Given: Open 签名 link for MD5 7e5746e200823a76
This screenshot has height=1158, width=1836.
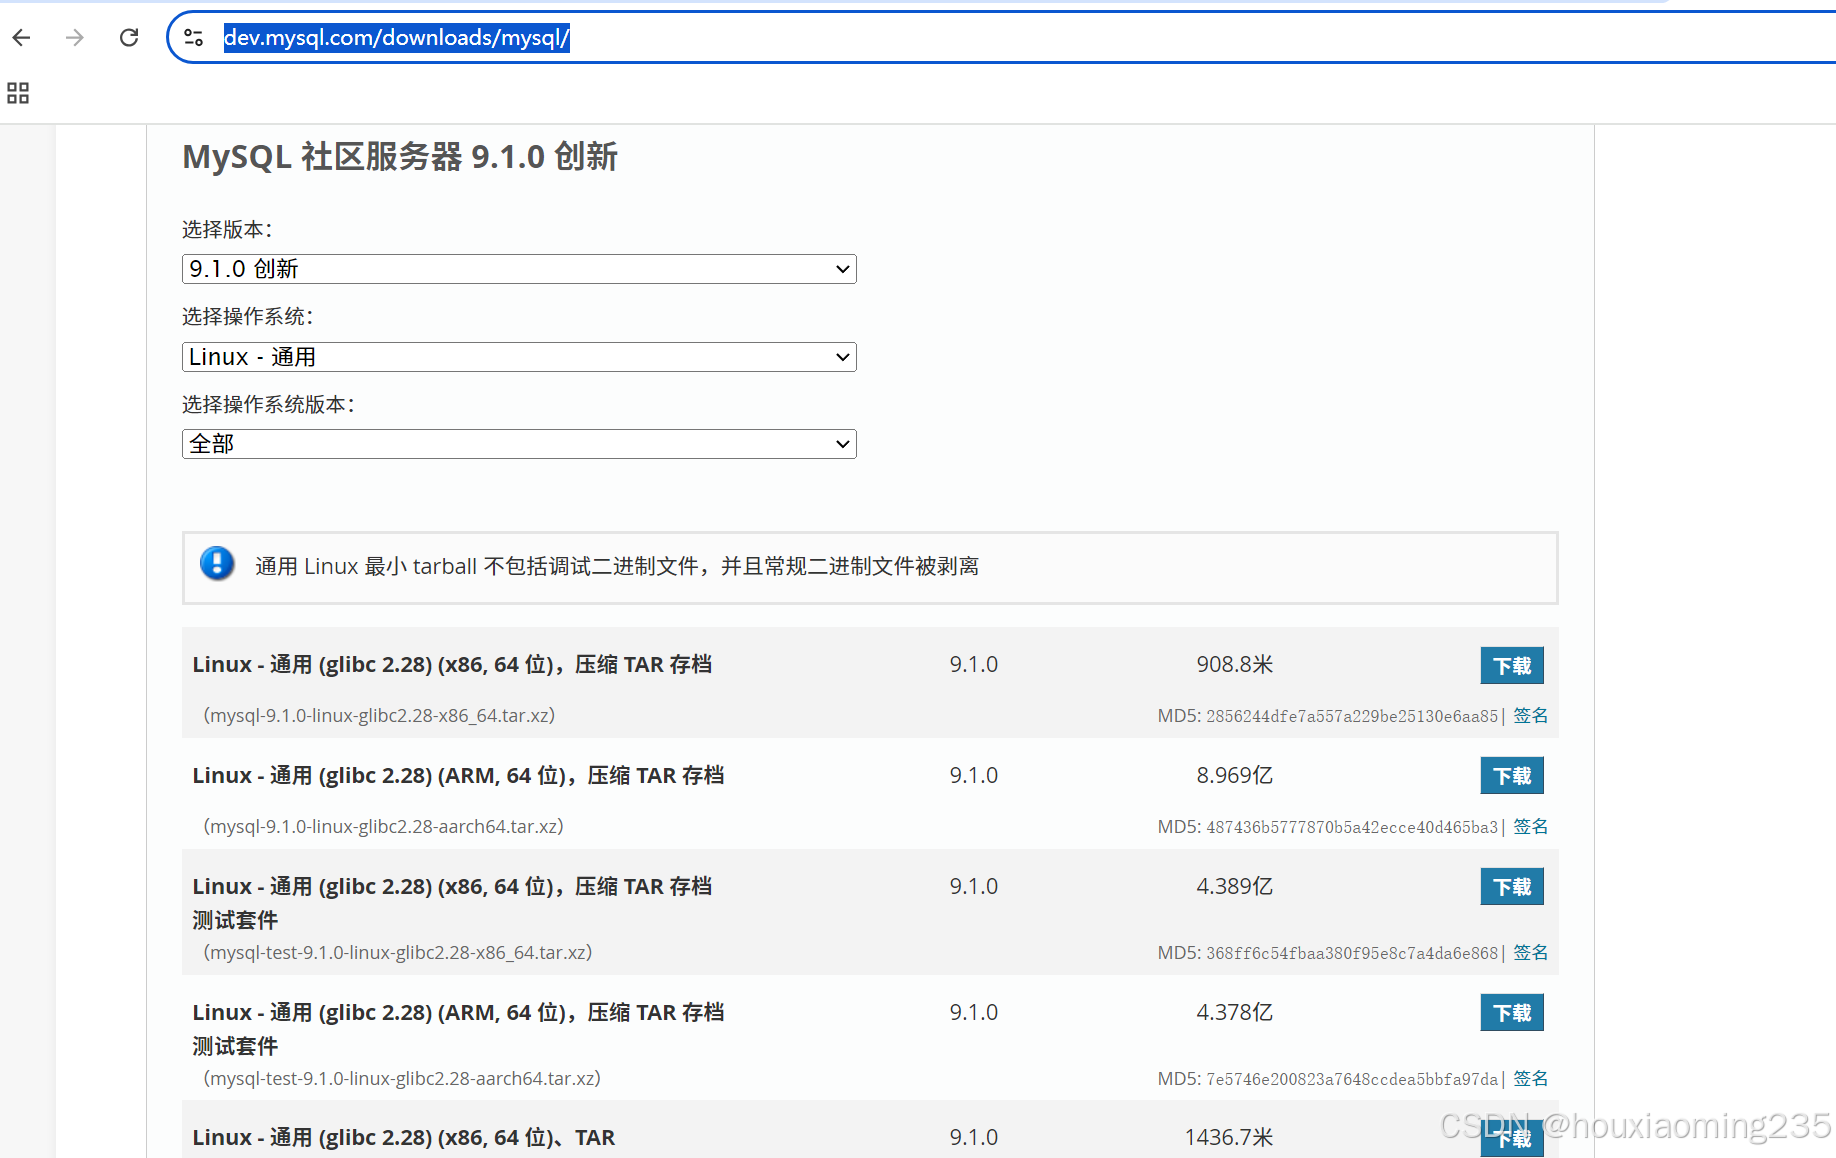Looking at the screenshot, I should tap(1530, 1079).
